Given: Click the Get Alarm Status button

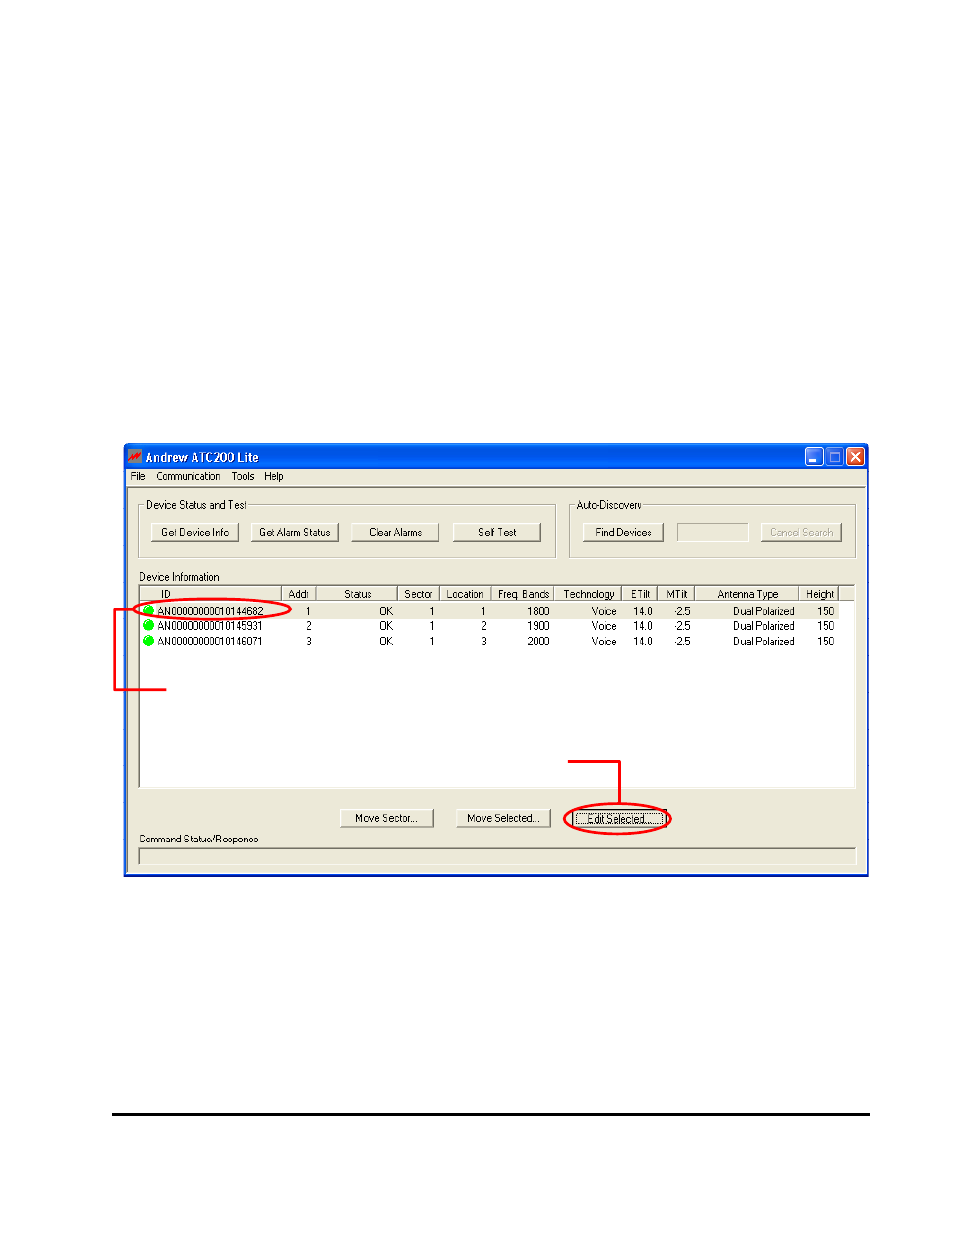Looking at the screenshot, I should point(295,533).
